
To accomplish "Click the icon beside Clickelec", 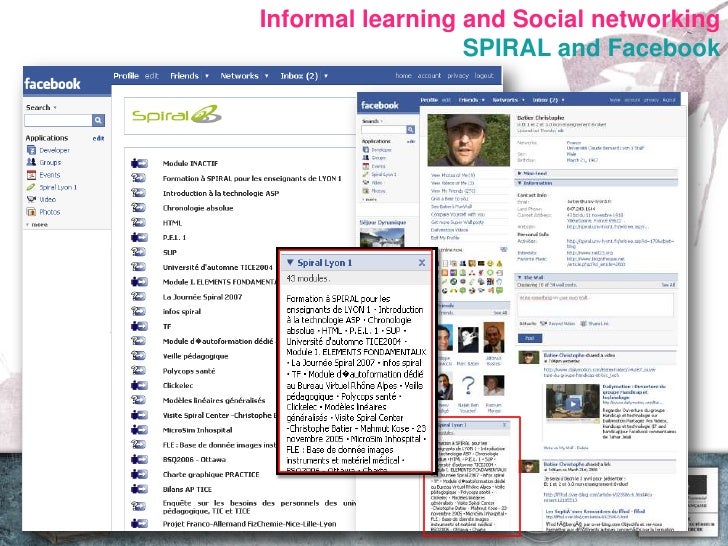I will 139,385.
